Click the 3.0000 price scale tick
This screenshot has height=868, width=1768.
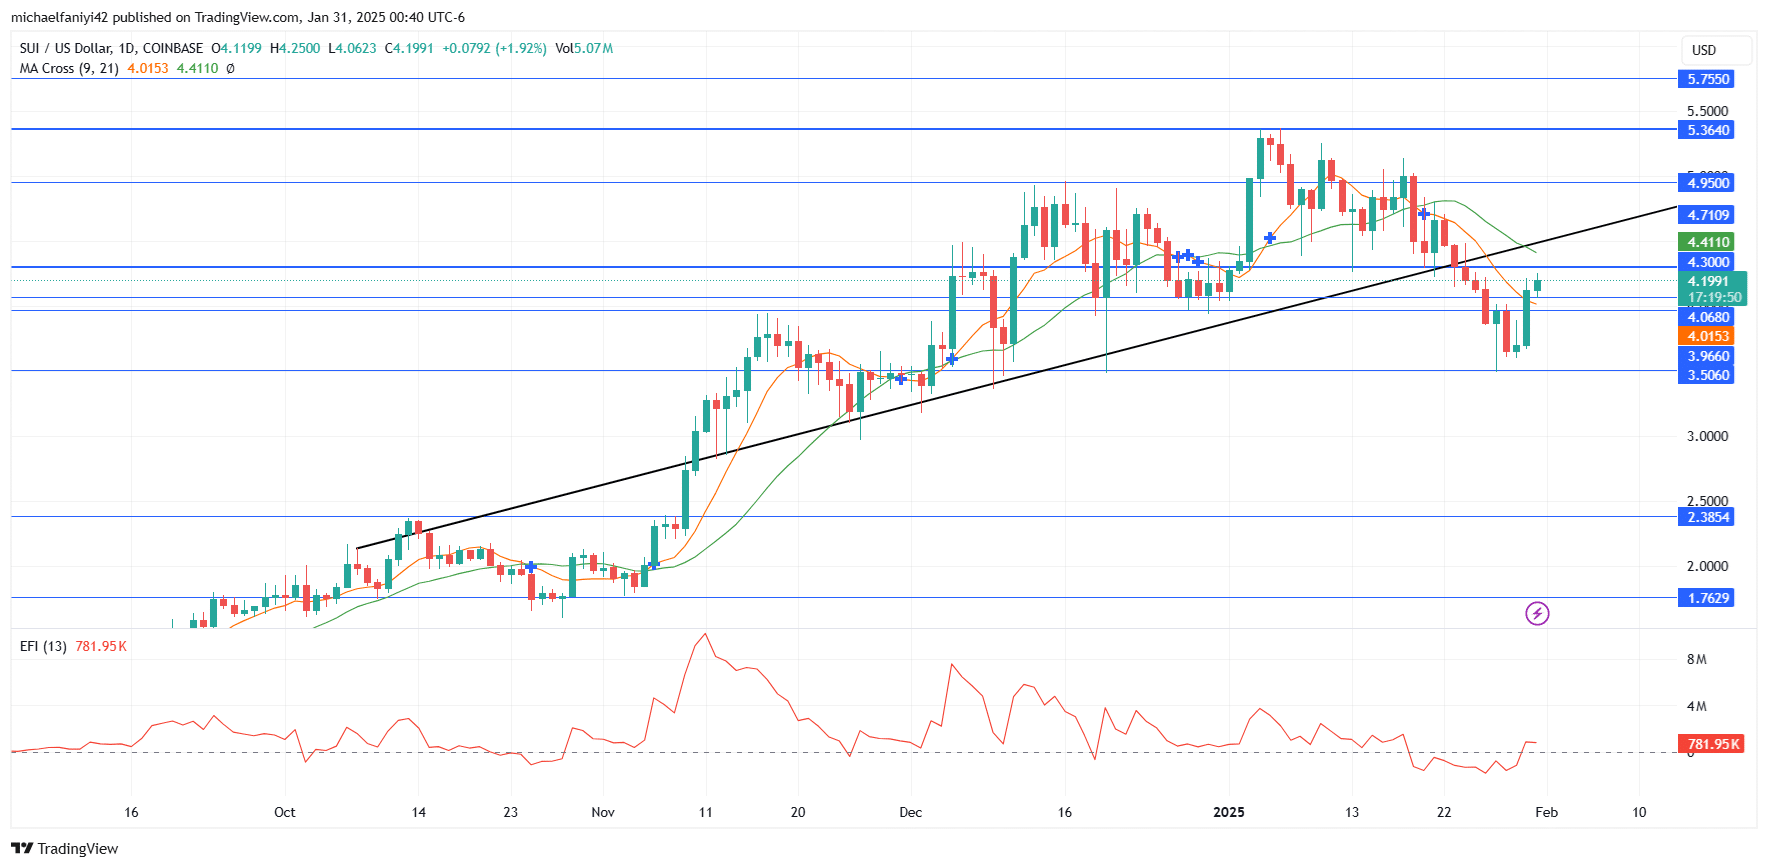tap(1707, 436)
